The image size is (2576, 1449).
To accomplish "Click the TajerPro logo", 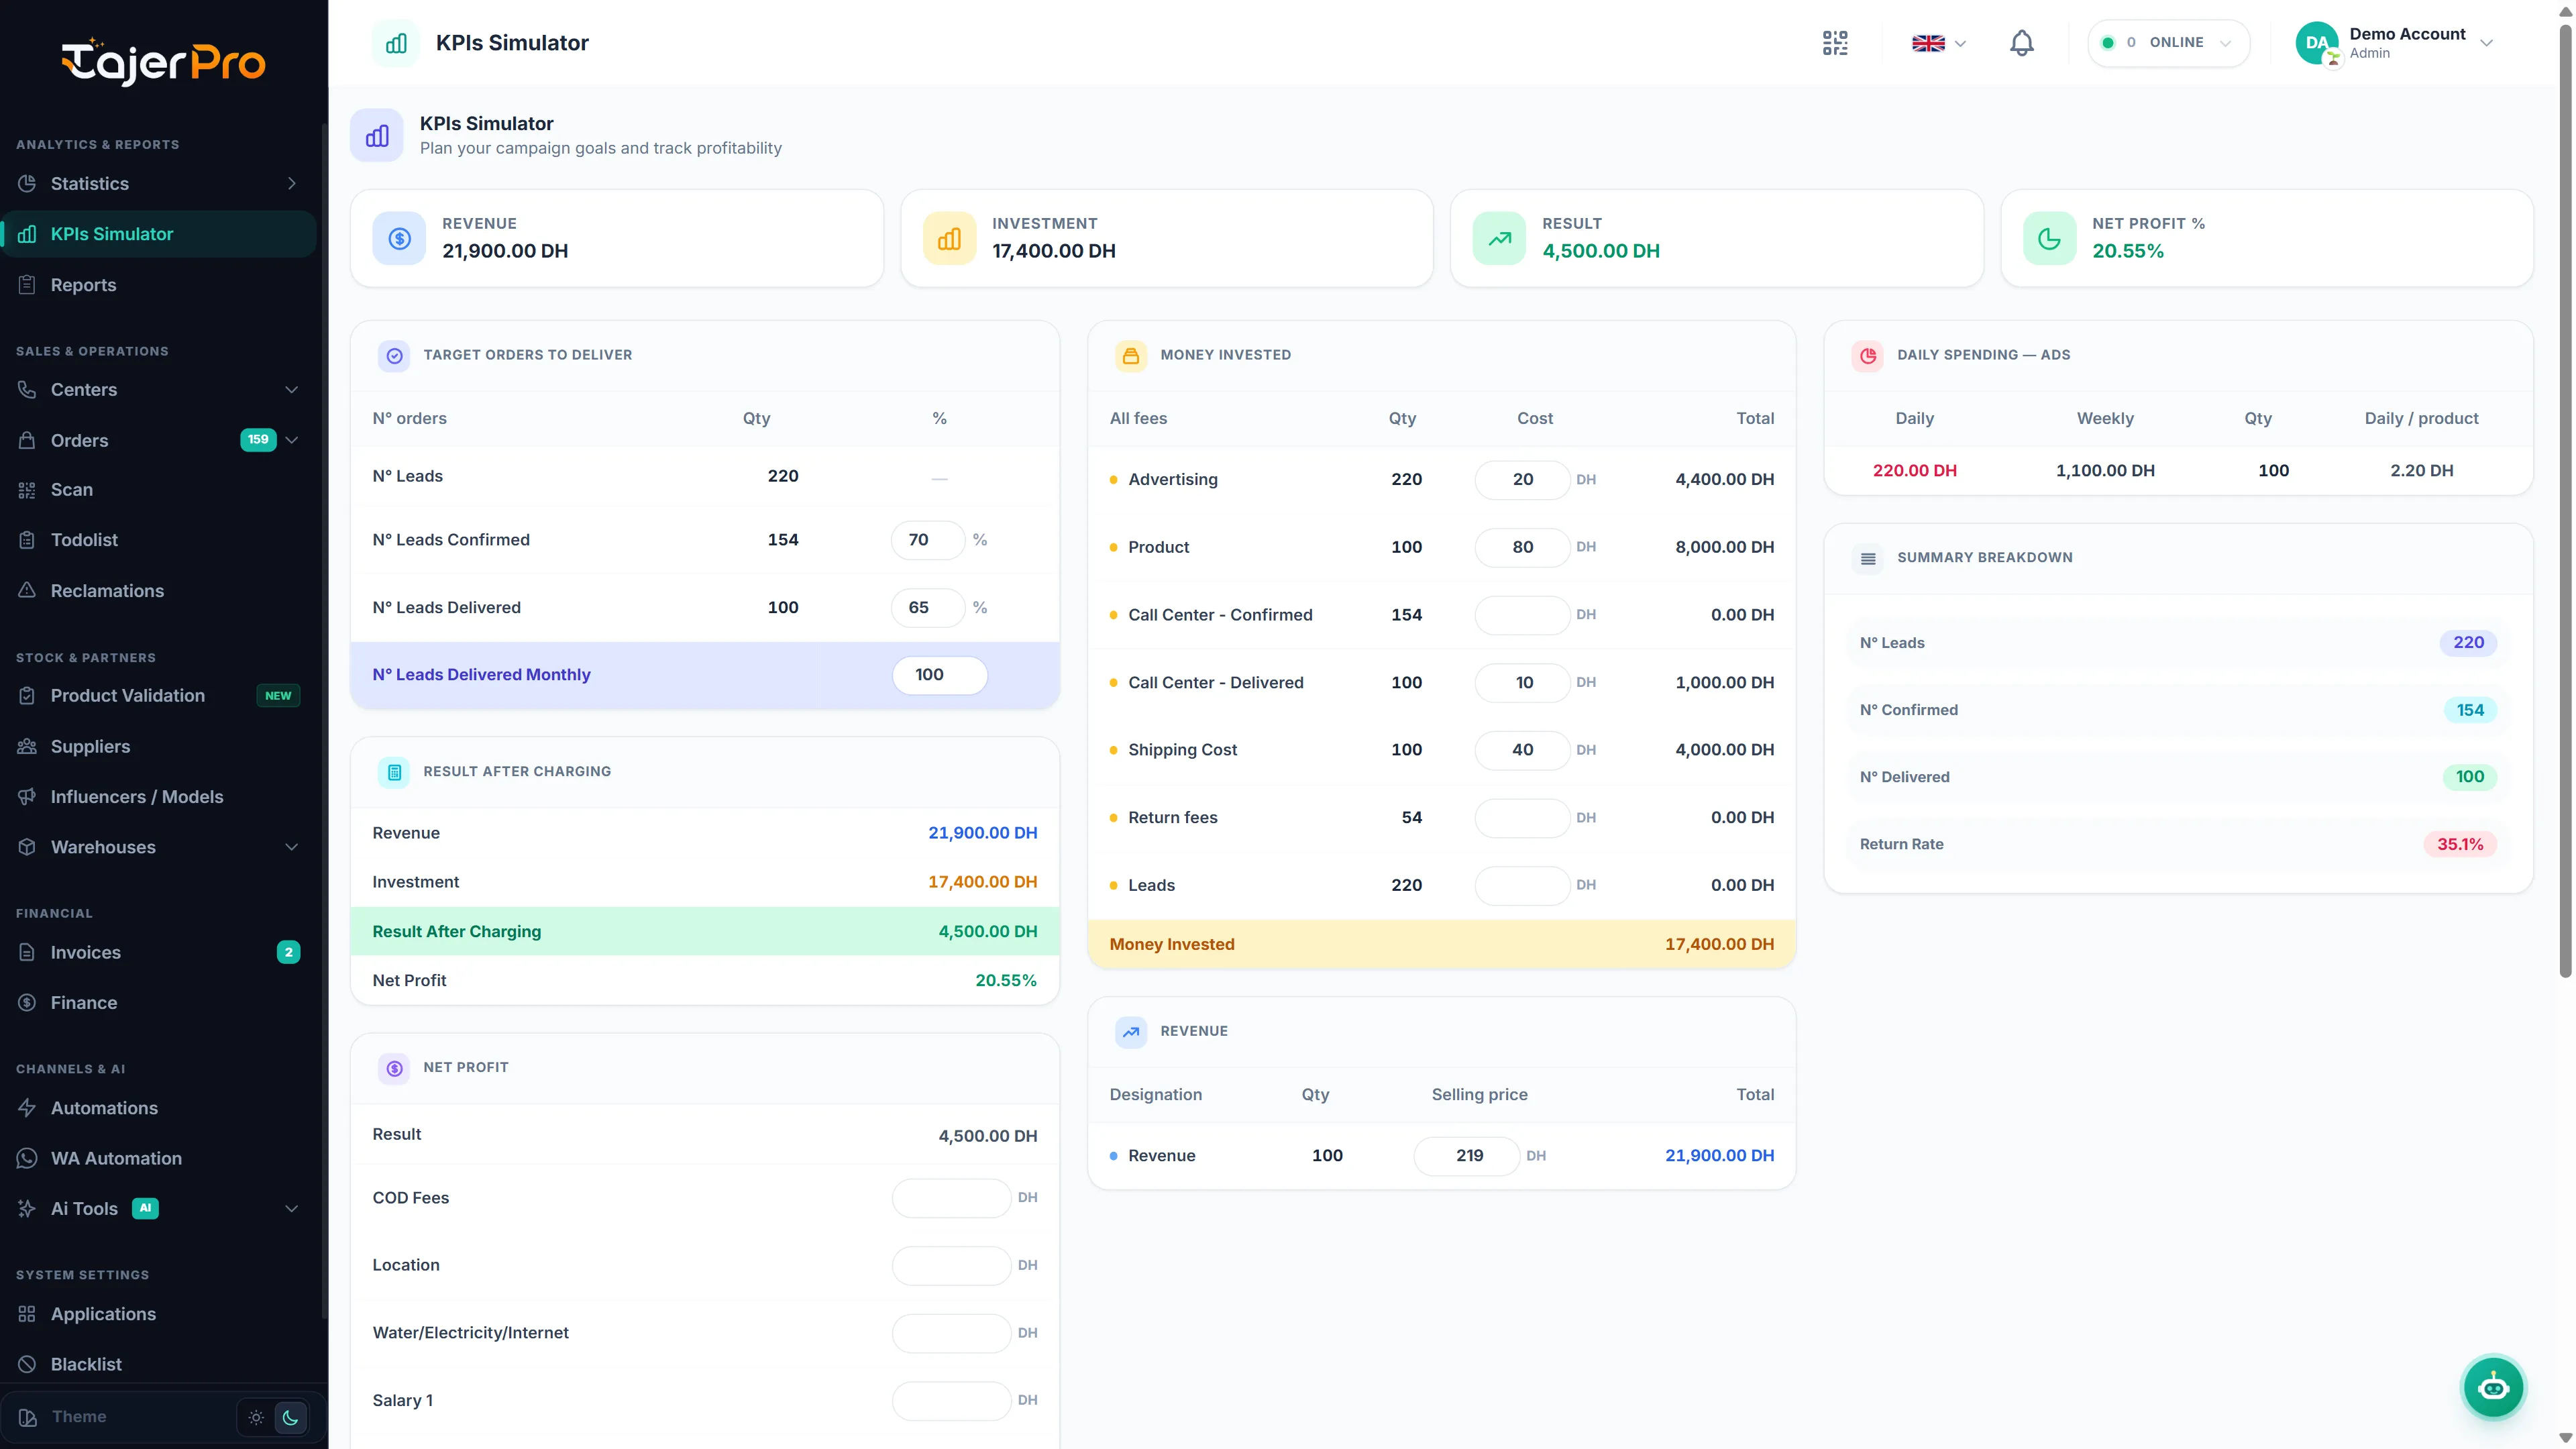I will coord(163,62).
